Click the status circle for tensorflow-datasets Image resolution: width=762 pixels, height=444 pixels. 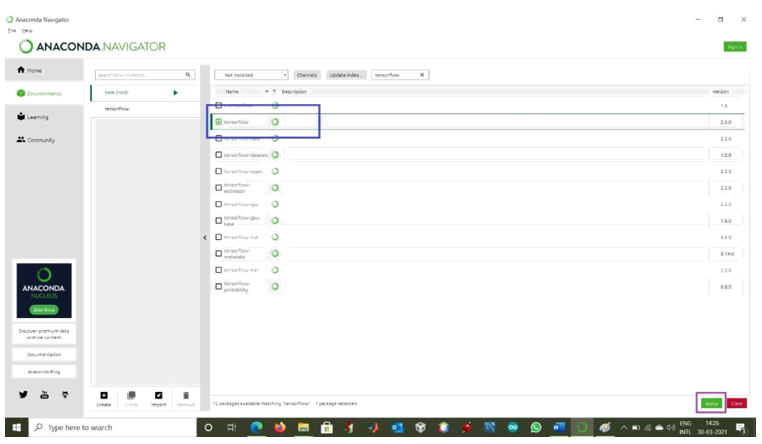(275, 155)
